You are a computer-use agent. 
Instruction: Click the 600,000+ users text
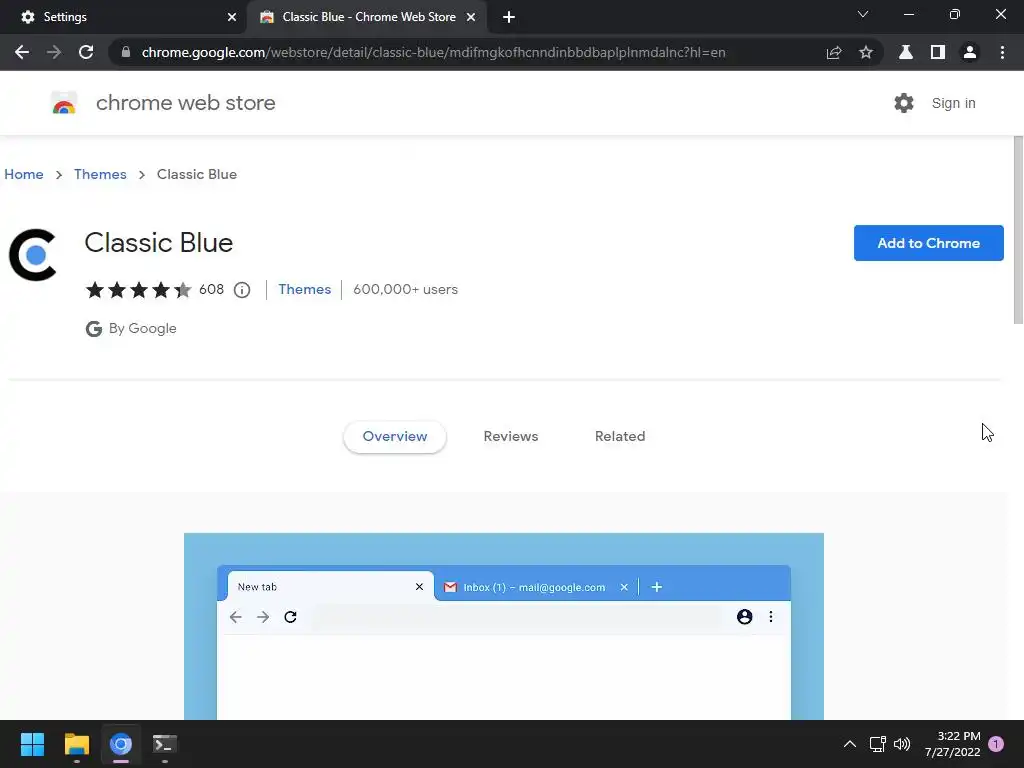406,289
